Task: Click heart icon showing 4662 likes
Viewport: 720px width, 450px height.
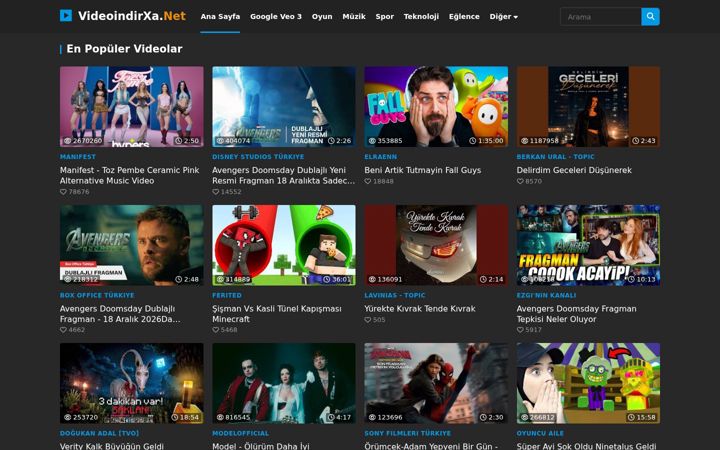Action: (63, 330)
